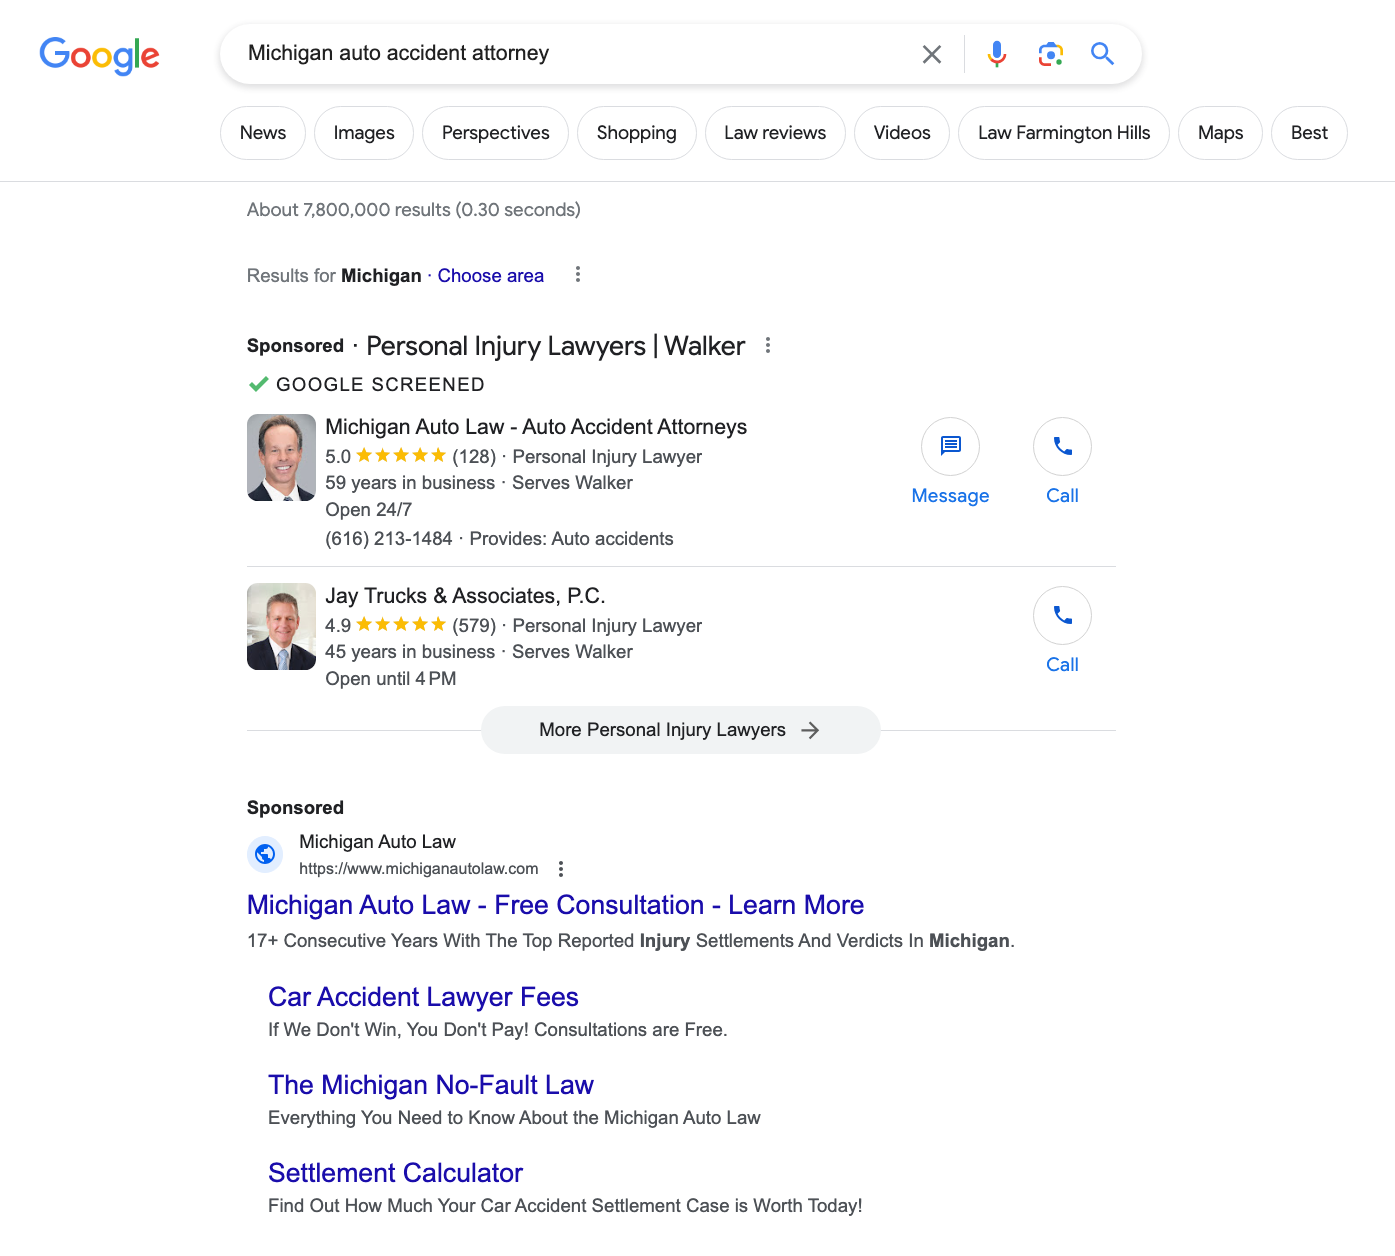Click Call icon for Jay Trucks & Associates
This screenshot has height=1256, width=1395.
[1062, 615]
